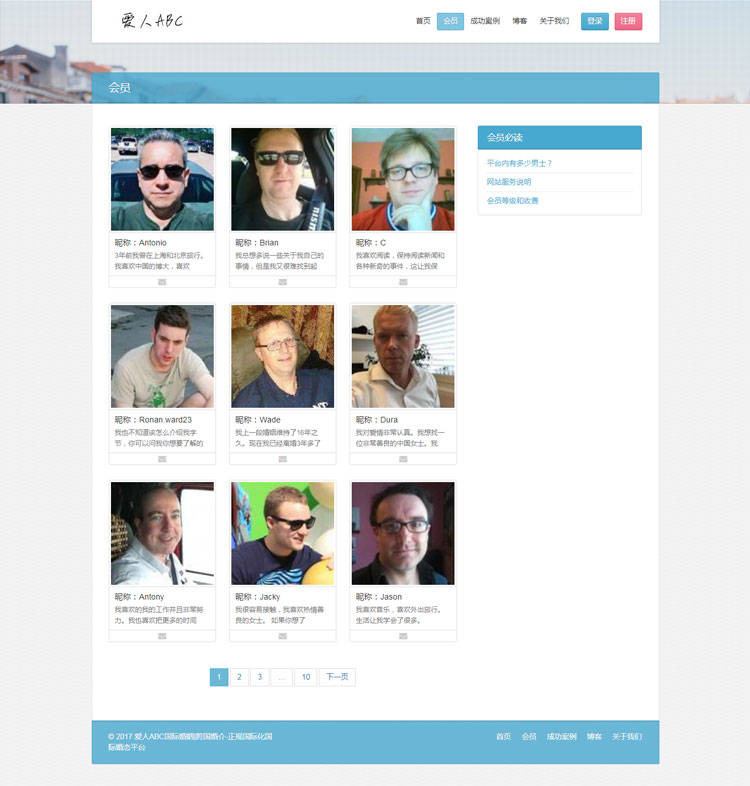Click the message icon under Wade's card
The height and width of the screenshot is (786, 750).
(283, 459)
